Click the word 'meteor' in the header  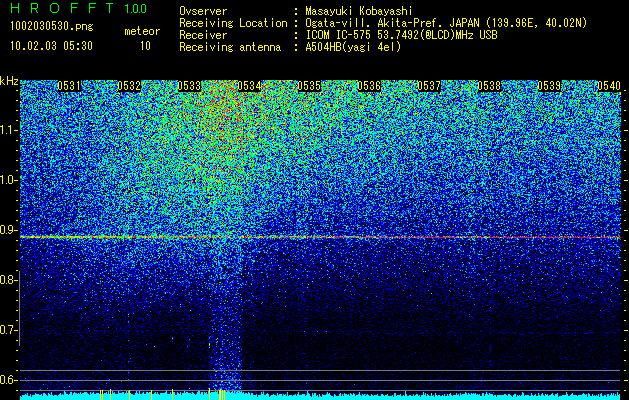click(x=142, y=31)
